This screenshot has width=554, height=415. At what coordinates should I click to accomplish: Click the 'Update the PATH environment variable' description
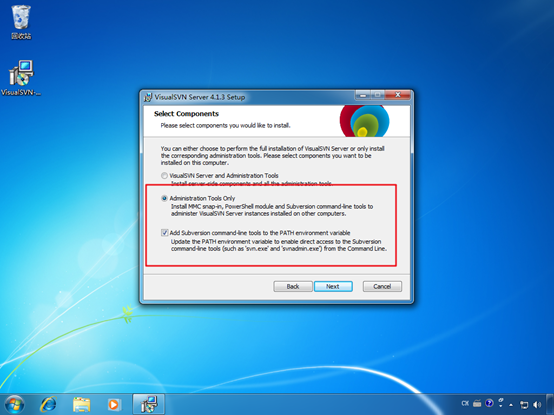(x=279, y=245)
